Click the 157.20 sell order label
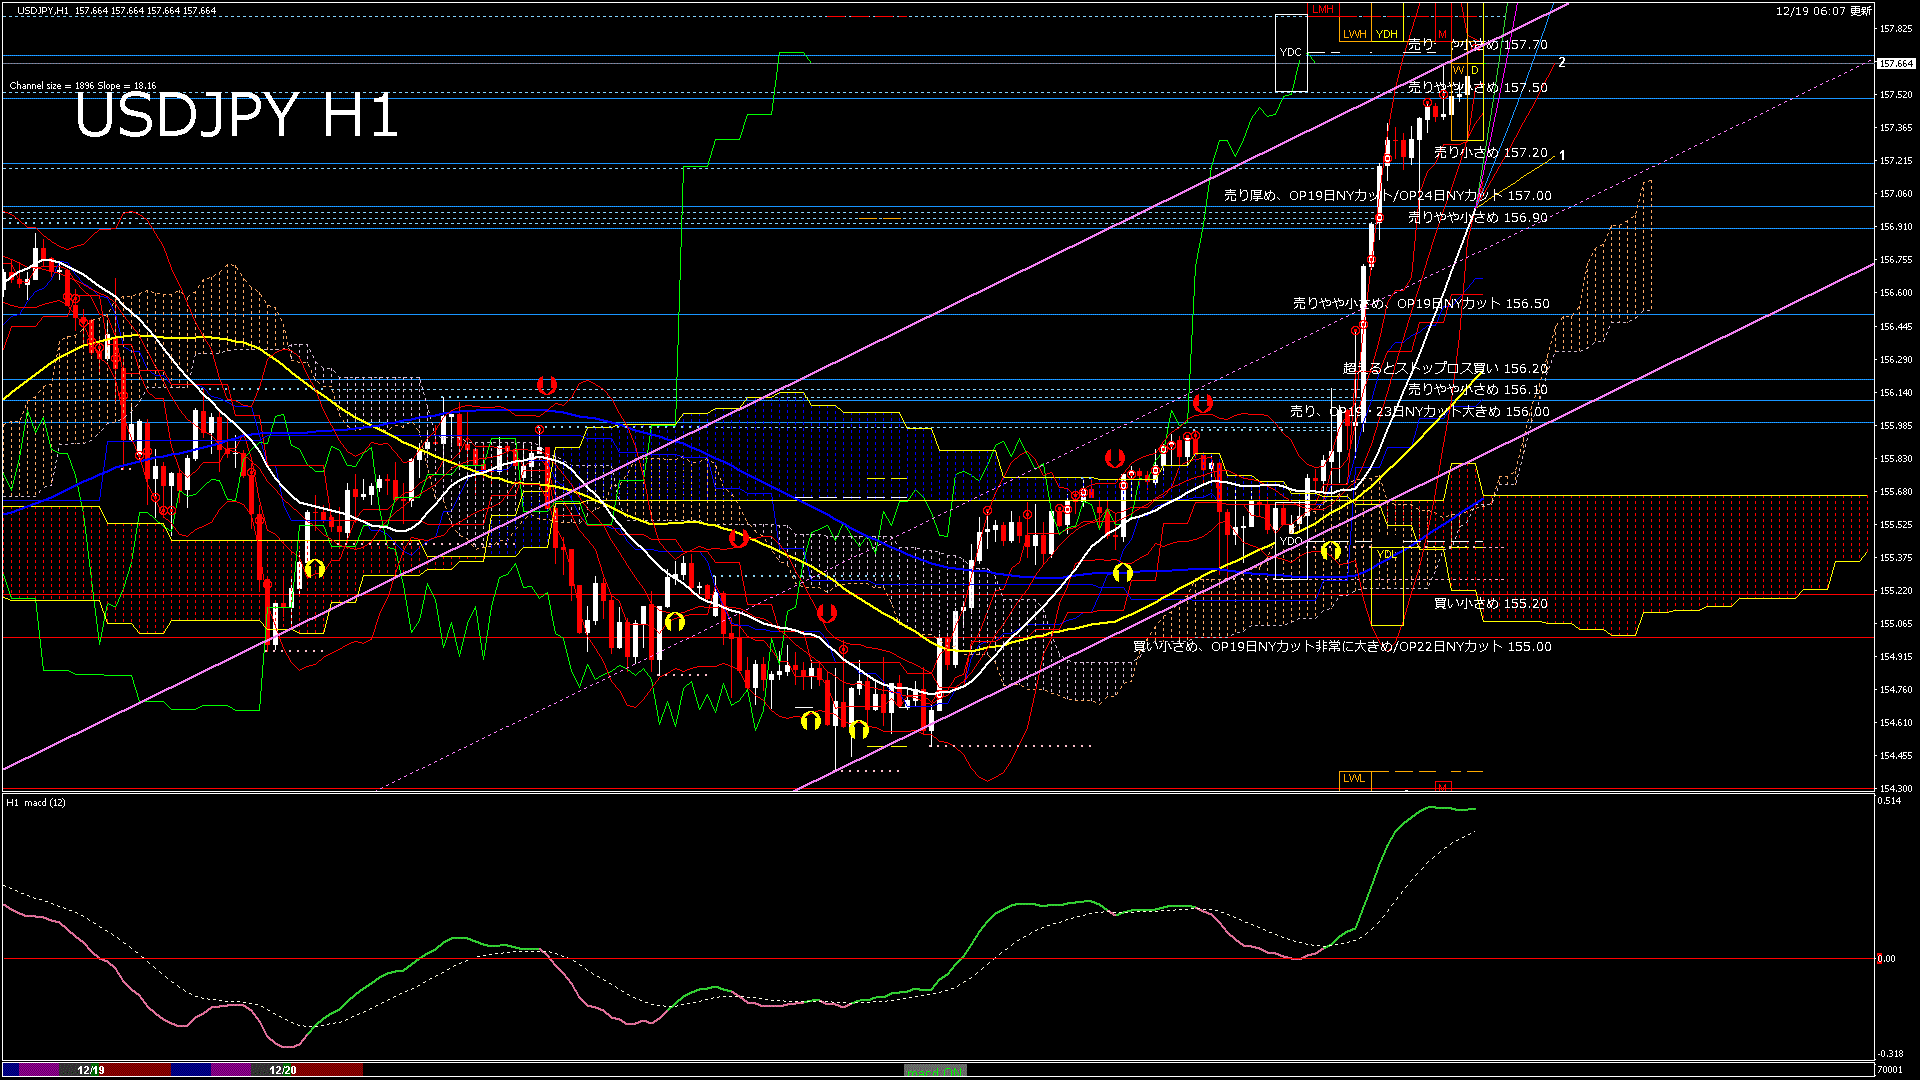The image size is (1920, 1080). point(1490,153)
